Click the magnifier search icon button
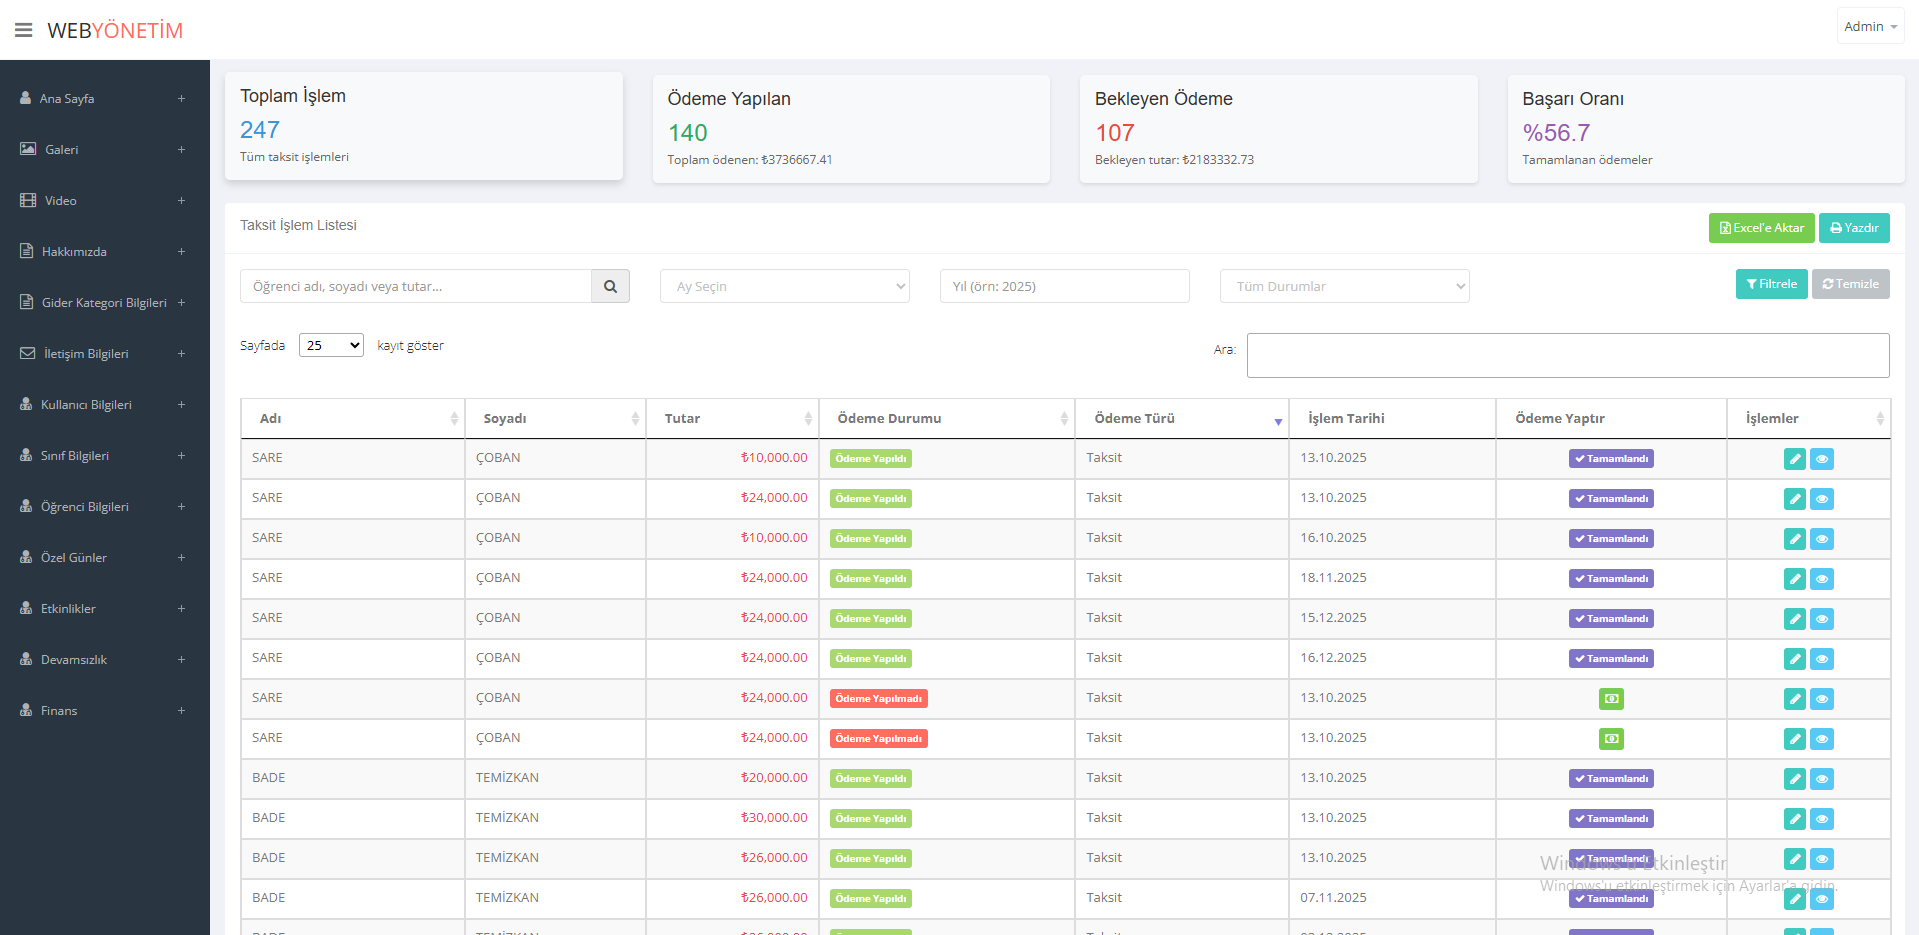 tap(610, 286)
